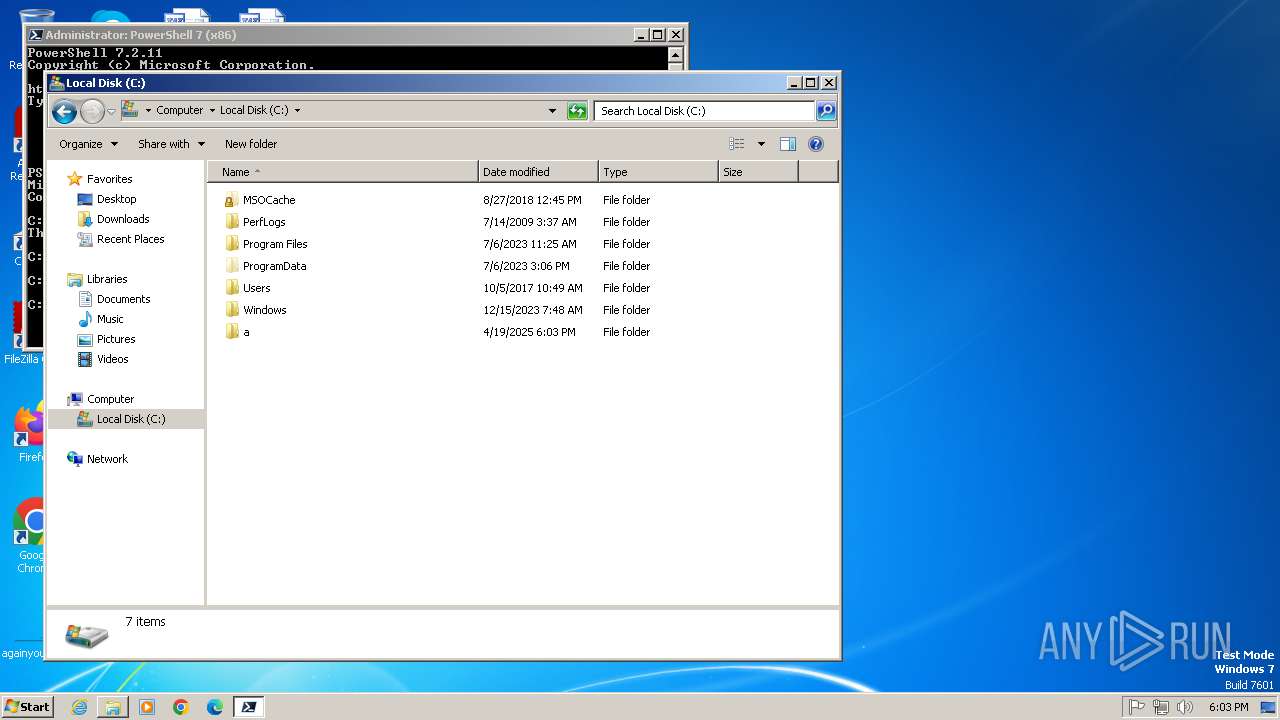Open Windows Media Player from taskbar
Image resolution: width=1280 pixels, height=720 pixels.
pos(147,707)
